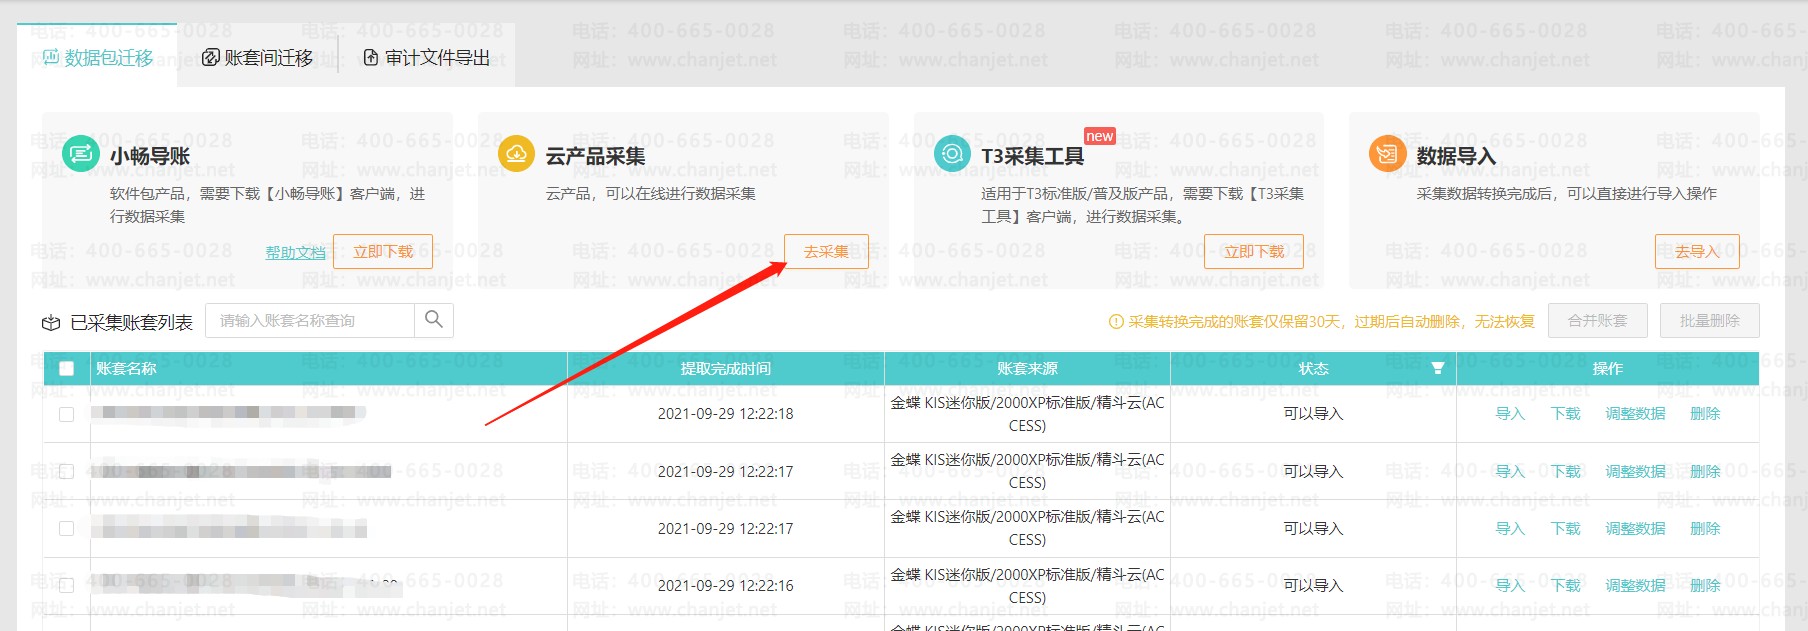This screenshot has height=631, width=1808.
Task: Click the 数据导入 card title
Action: coord(1456,156)
